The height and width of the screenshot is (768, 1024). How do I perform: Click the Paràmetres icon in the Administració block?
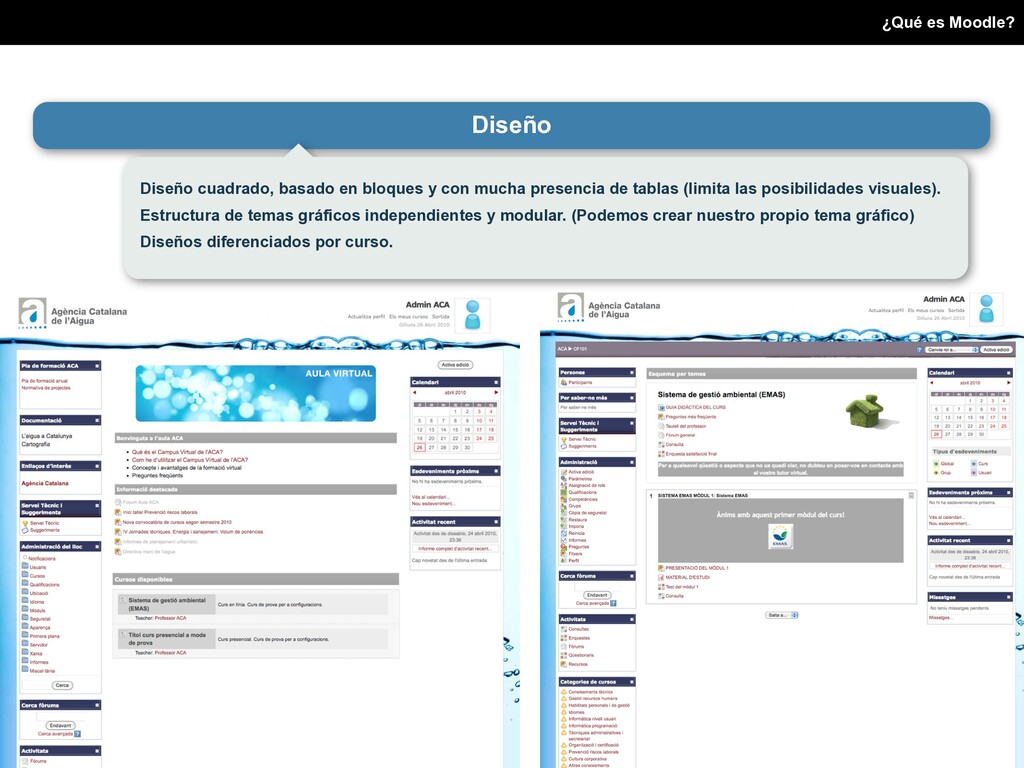[x=564, y=478]
